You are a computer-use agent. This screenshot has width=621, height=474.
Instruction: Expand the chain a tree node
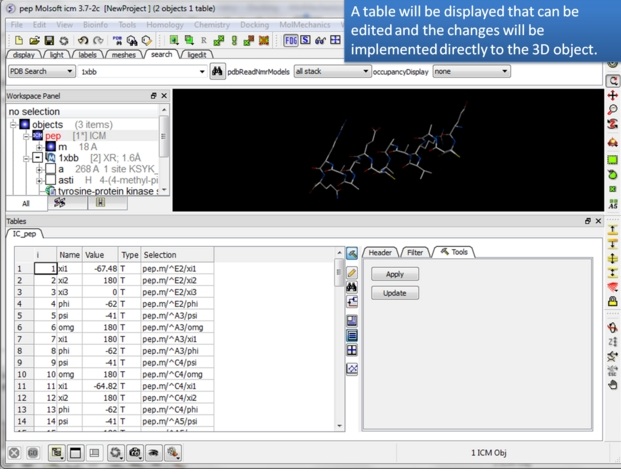tap(39, 169)
